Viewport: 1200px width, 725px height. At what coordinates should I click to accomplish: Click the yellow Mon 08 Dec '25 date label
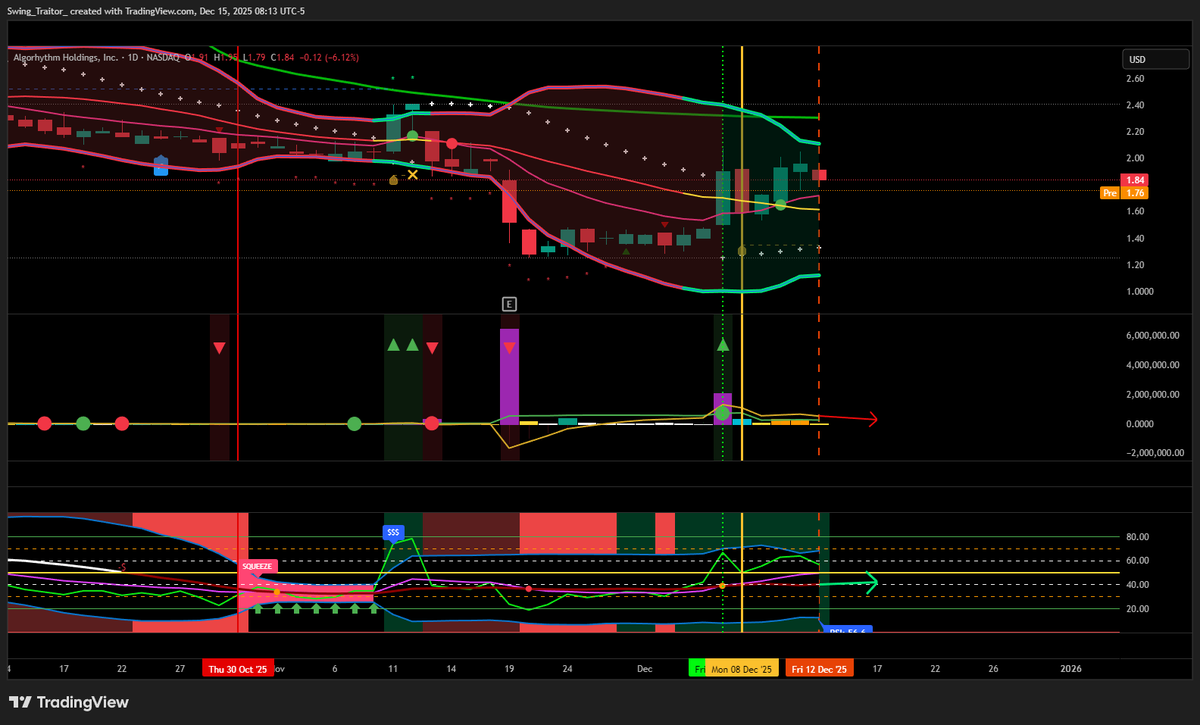click(x=741, y=669)
